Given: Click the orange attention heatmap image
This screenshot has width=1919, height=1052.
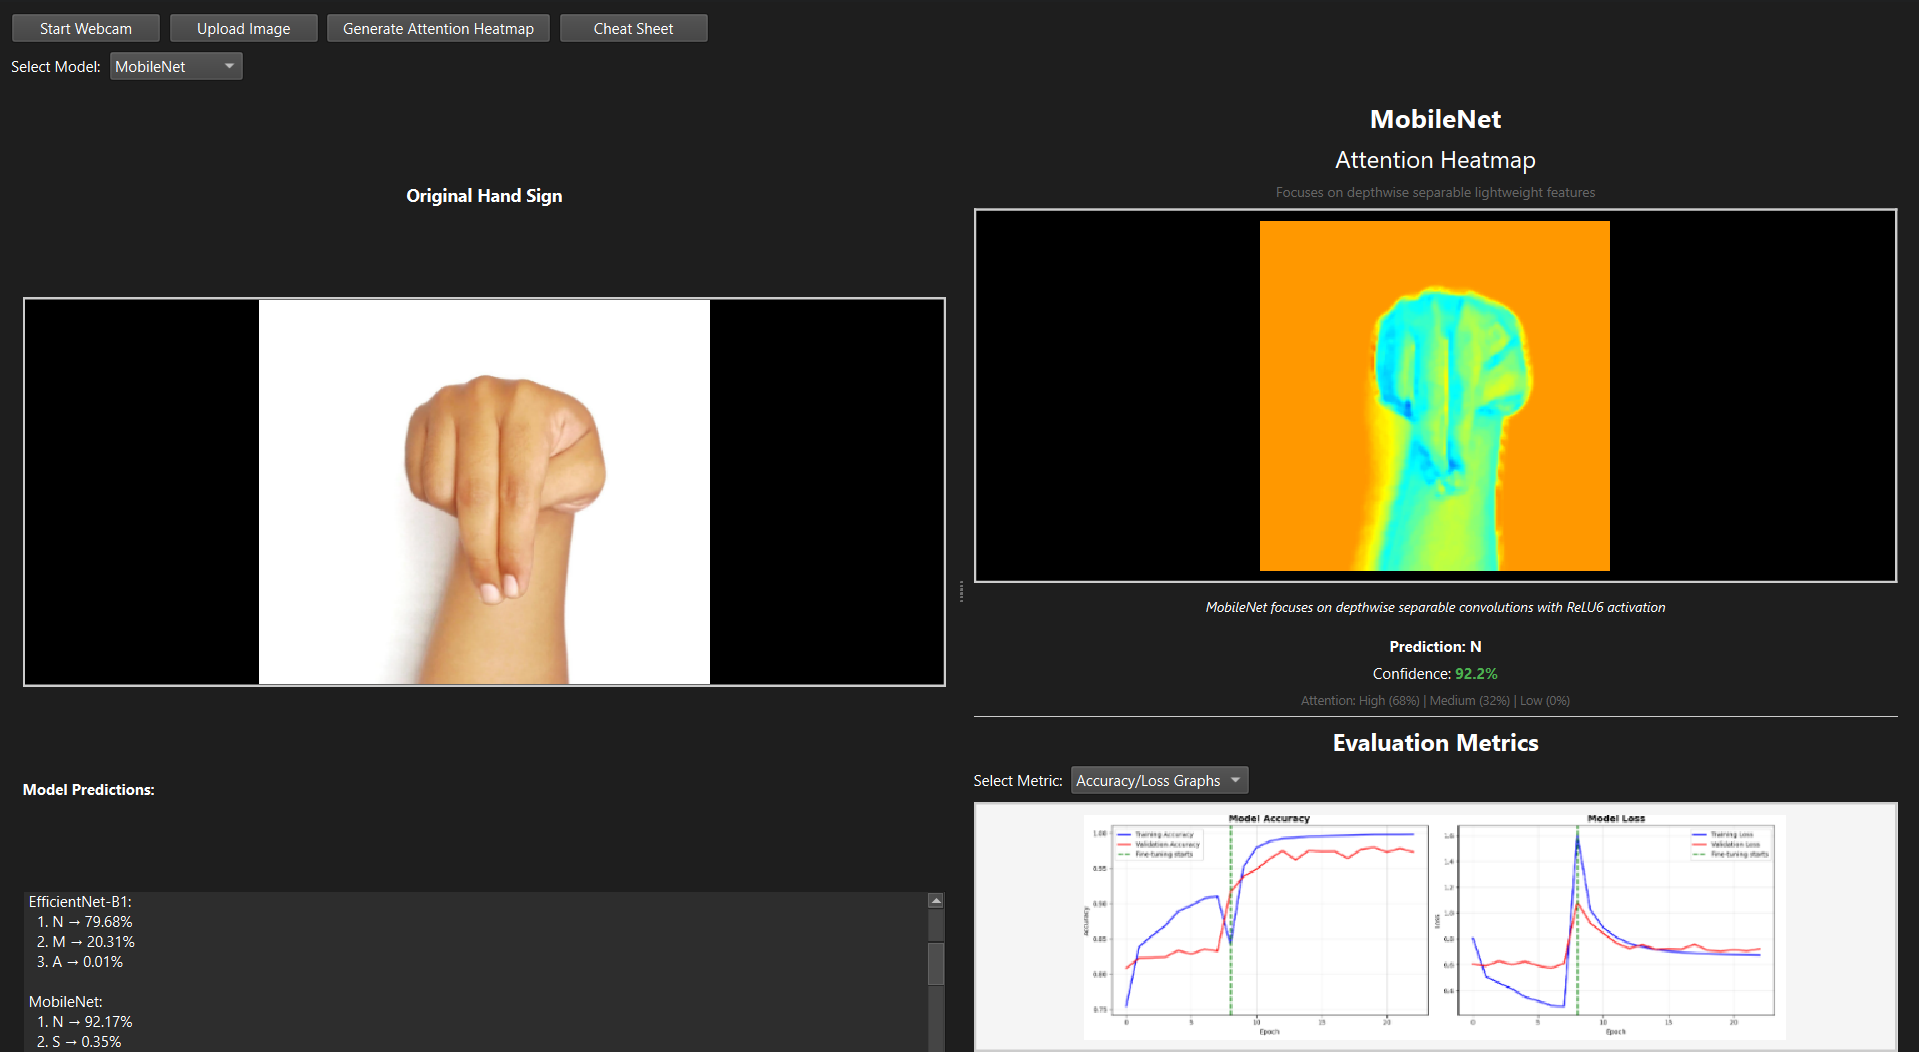Looking at the screenshot, I should 1434,396.
